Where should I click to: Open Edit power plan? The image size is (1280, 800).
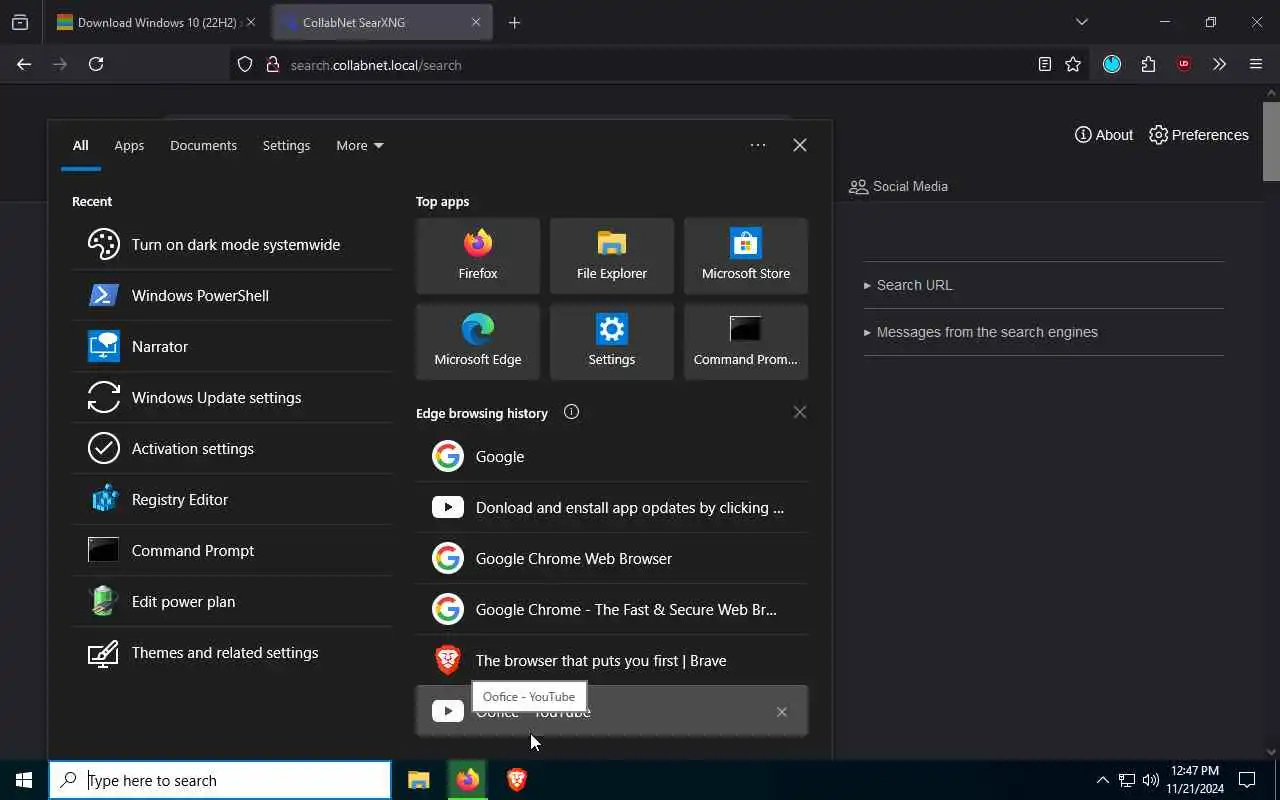pyautogui.click(x=232, y=601)
